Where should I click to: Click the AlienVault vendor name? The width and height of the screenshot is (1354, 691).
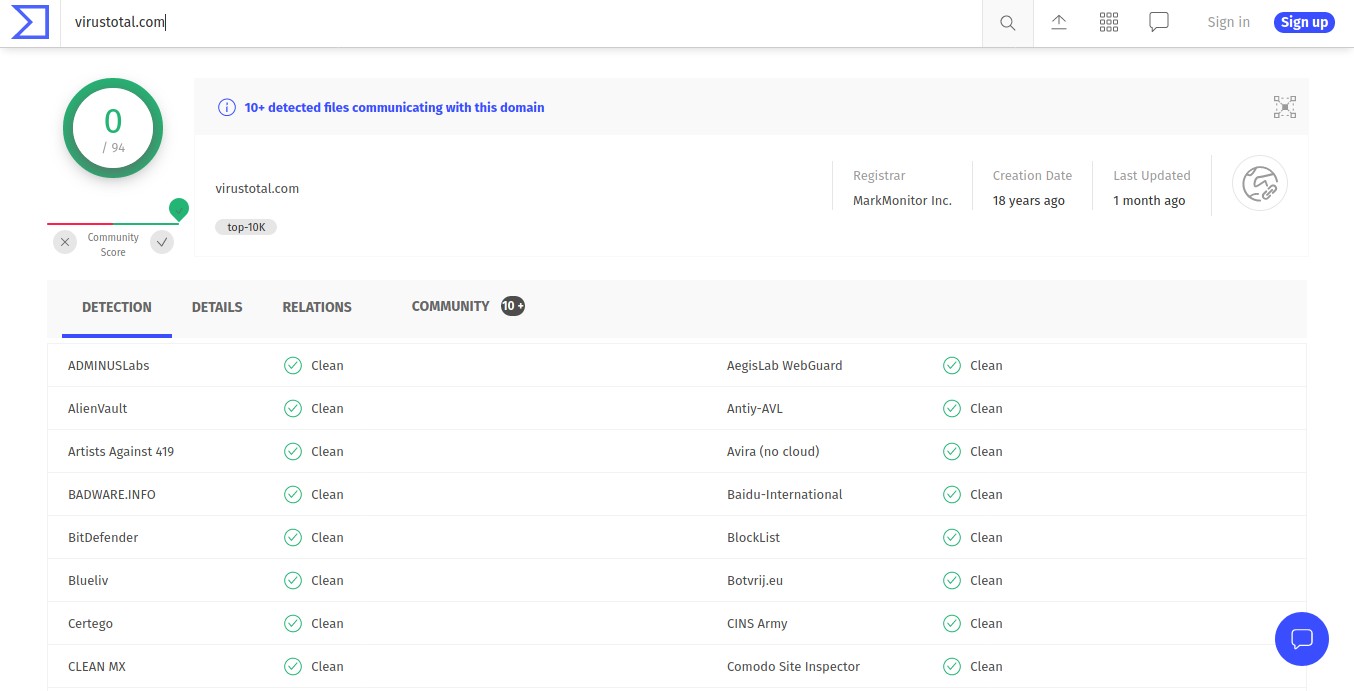click(x=97, y=408)
